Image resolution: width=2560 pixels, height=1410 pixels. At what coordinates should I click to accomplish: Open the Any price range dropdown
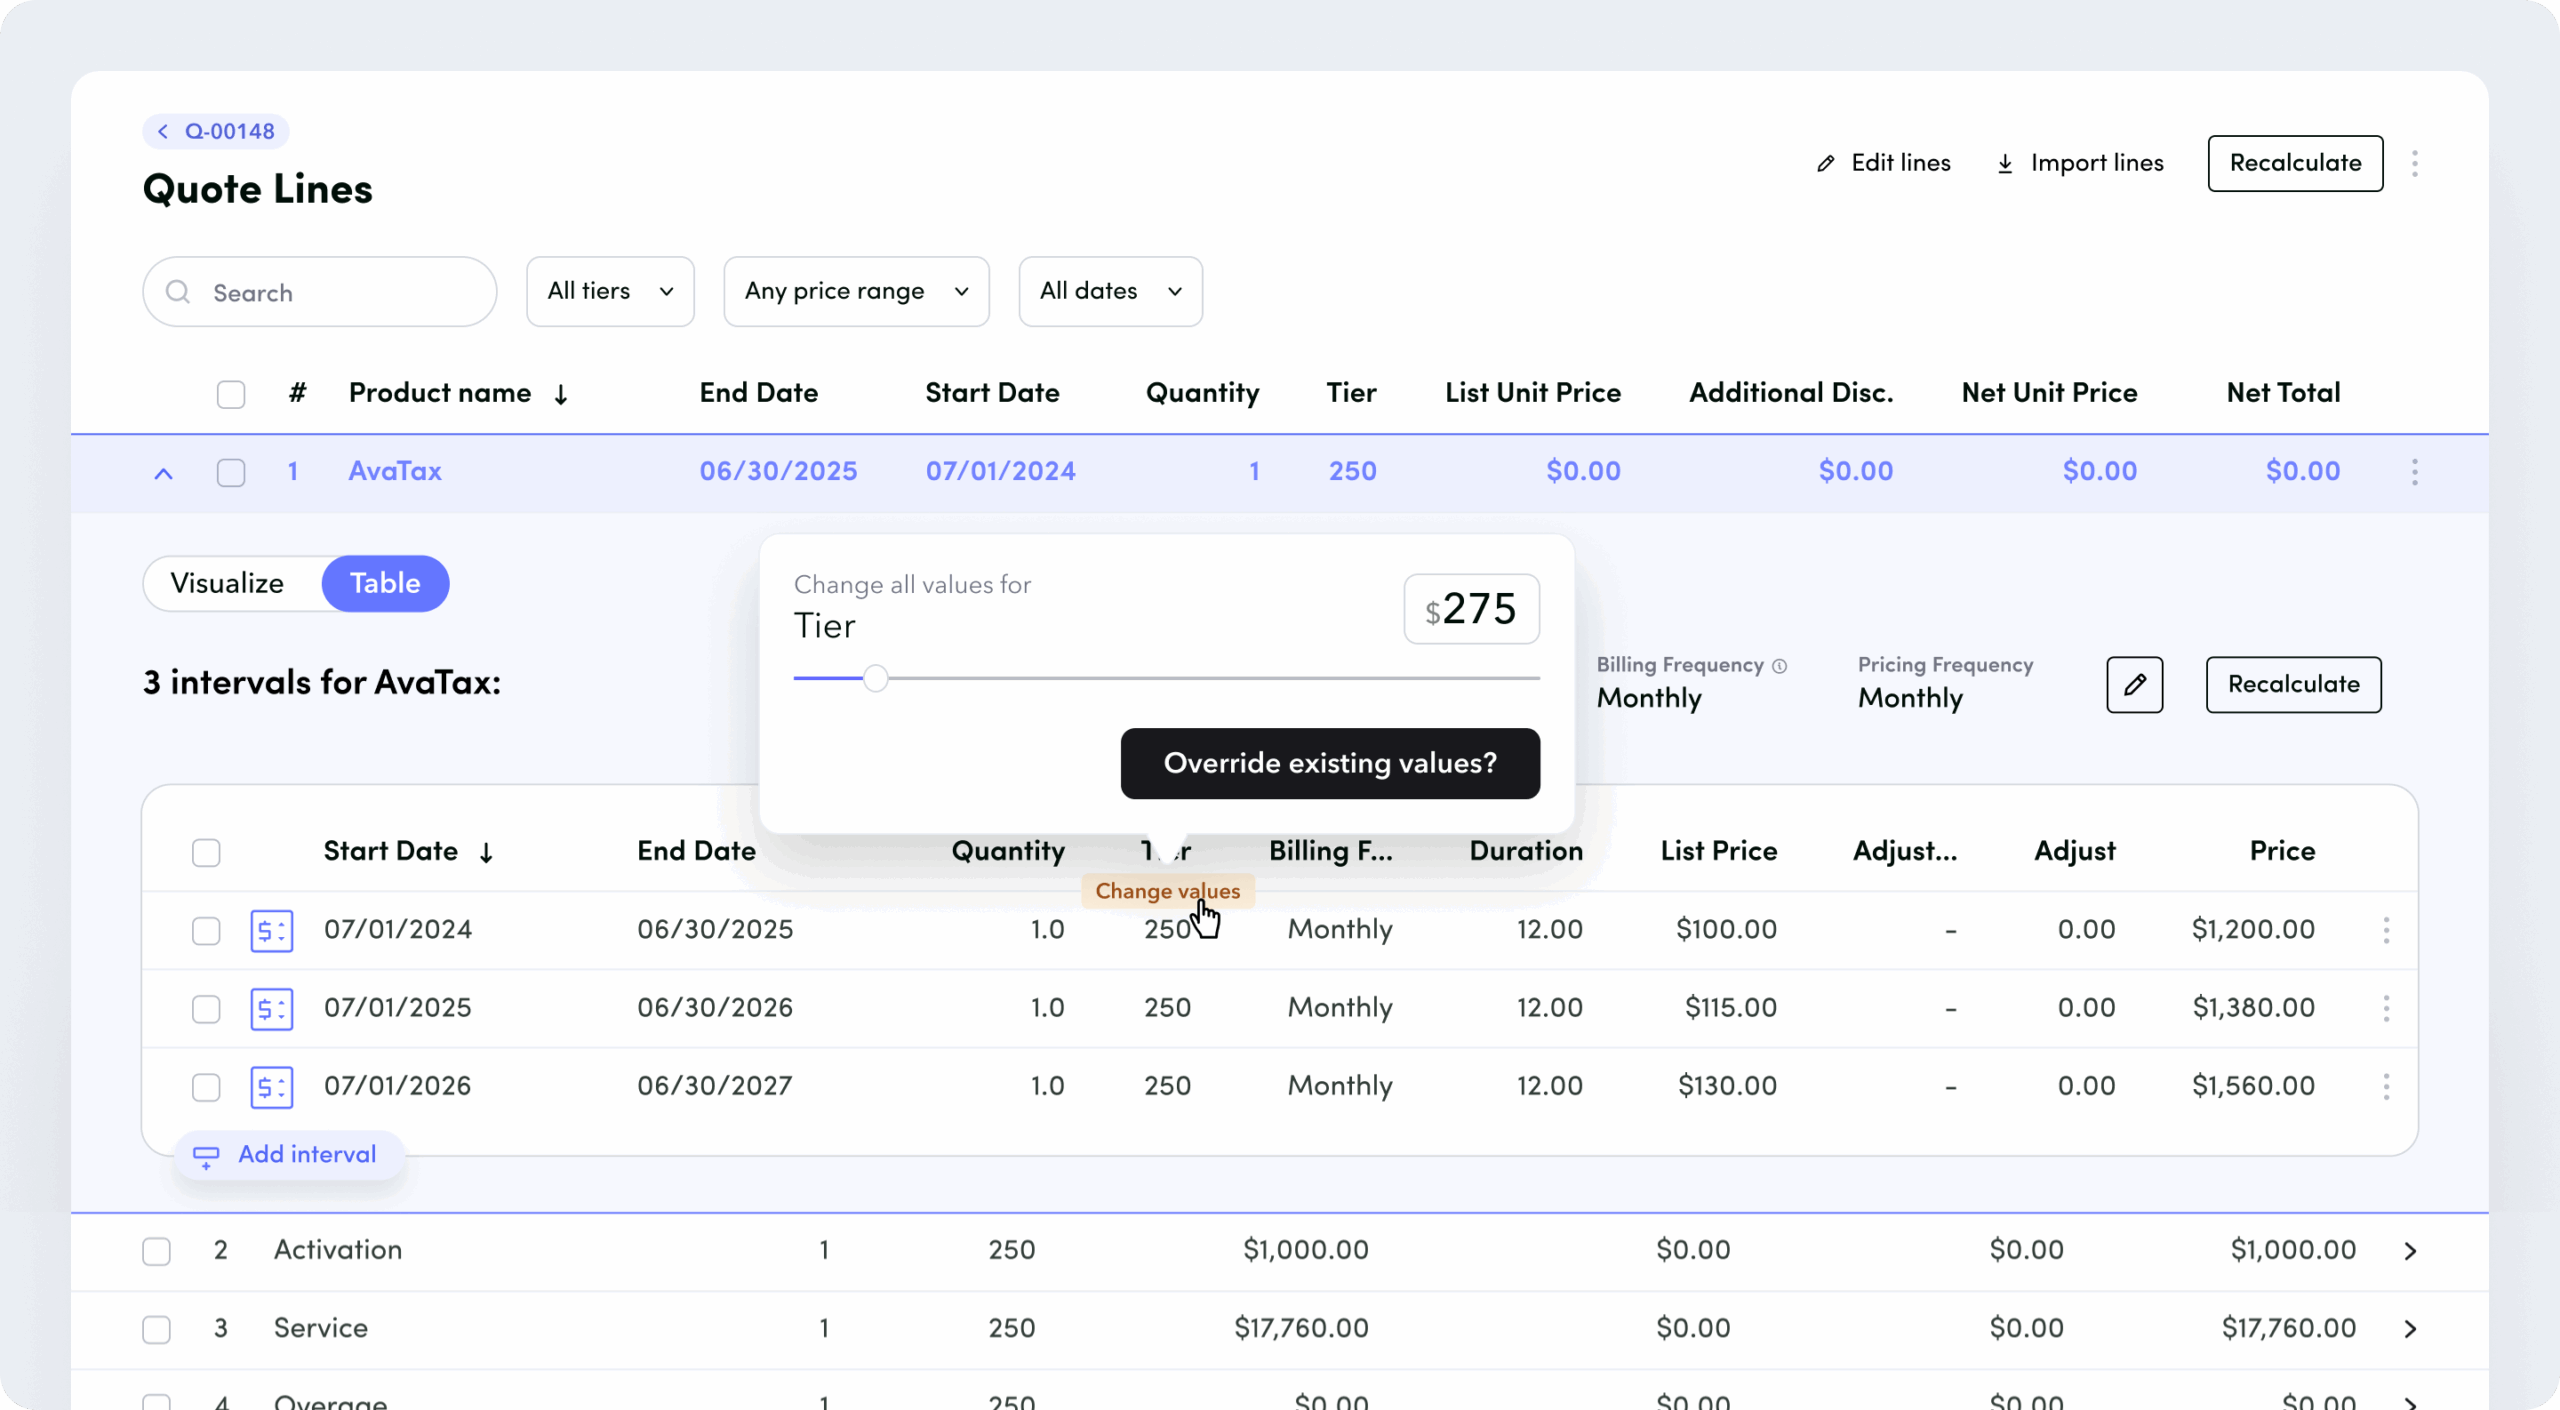(856, 291)
